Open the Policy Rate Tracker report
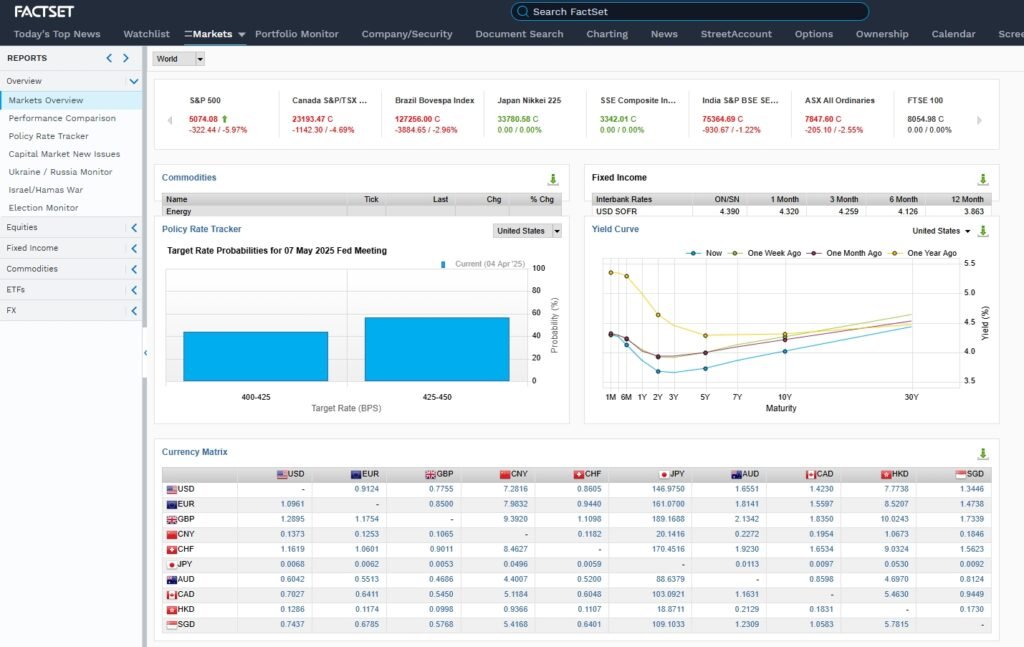Viewport: 1024px width, 647px height. (x=48, y=136)
